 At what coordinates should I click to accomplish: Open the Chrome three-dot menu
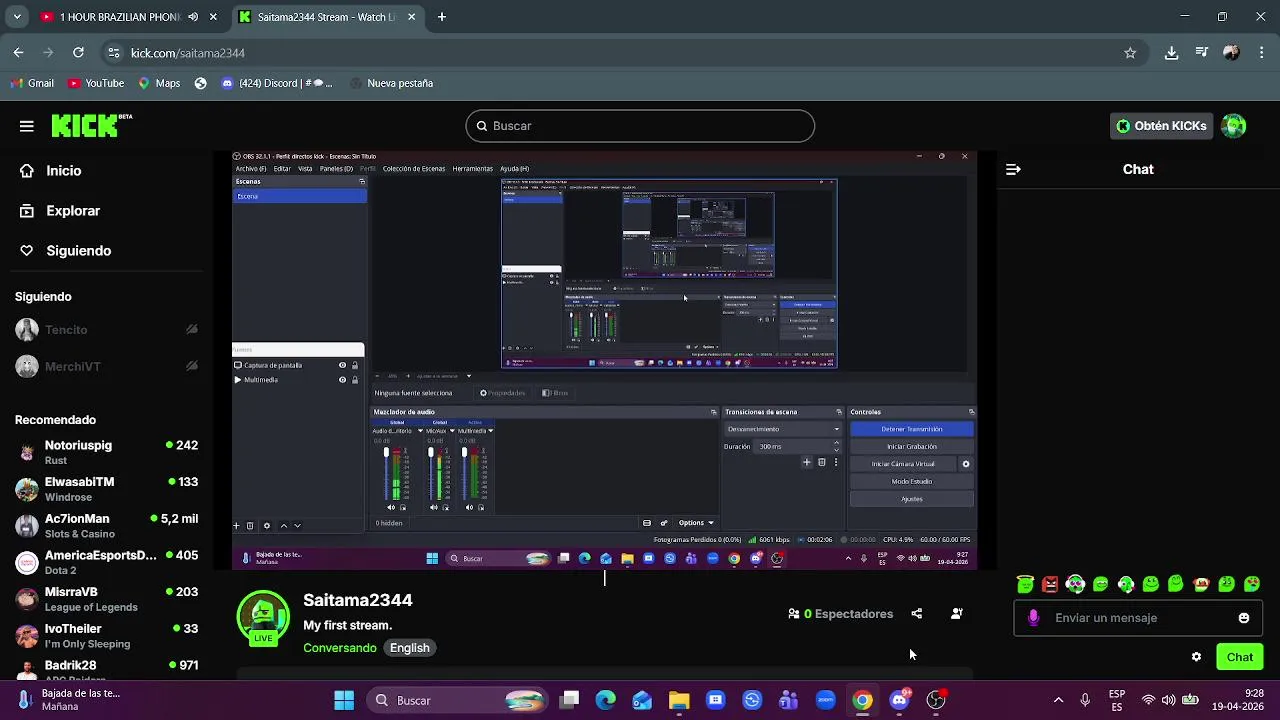tap(1260, 53)
